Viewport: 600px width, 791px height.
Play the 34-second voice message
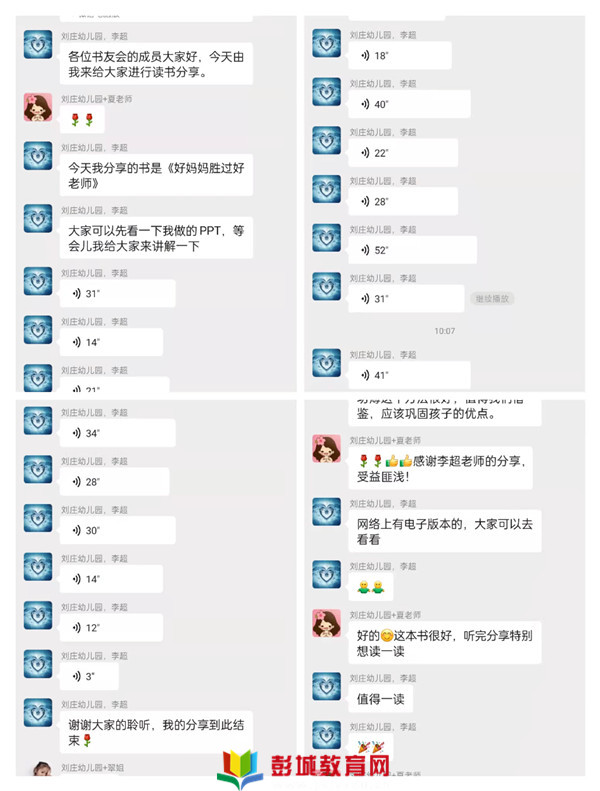point(118,433)
